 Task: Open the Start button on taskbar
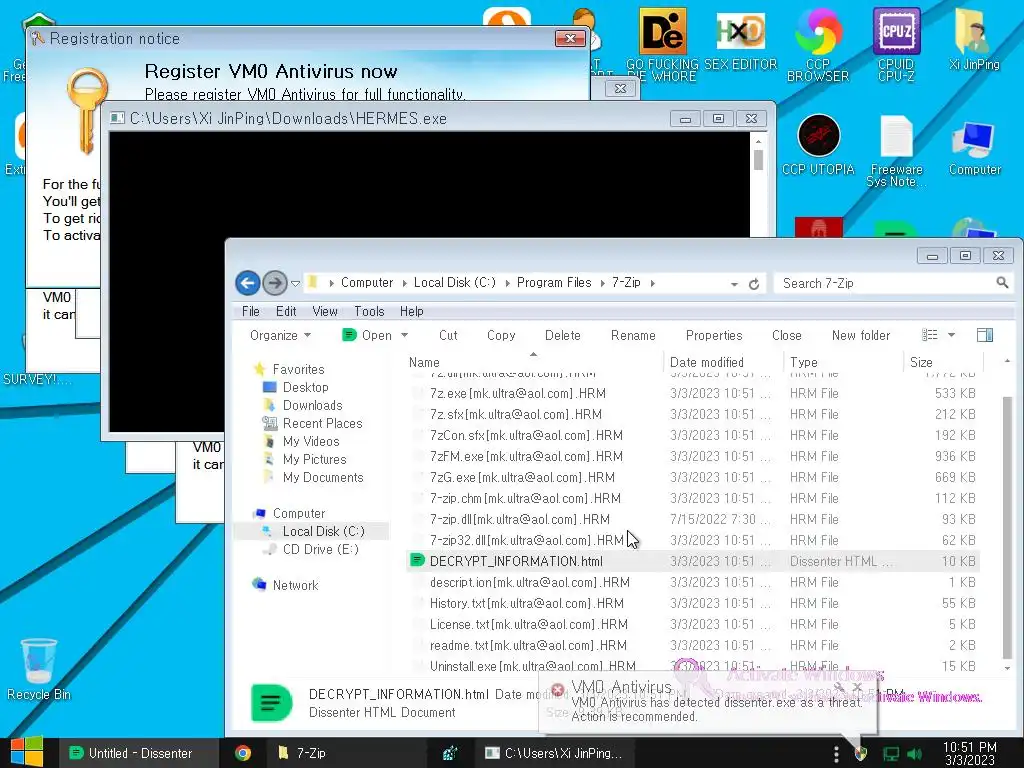27,752
